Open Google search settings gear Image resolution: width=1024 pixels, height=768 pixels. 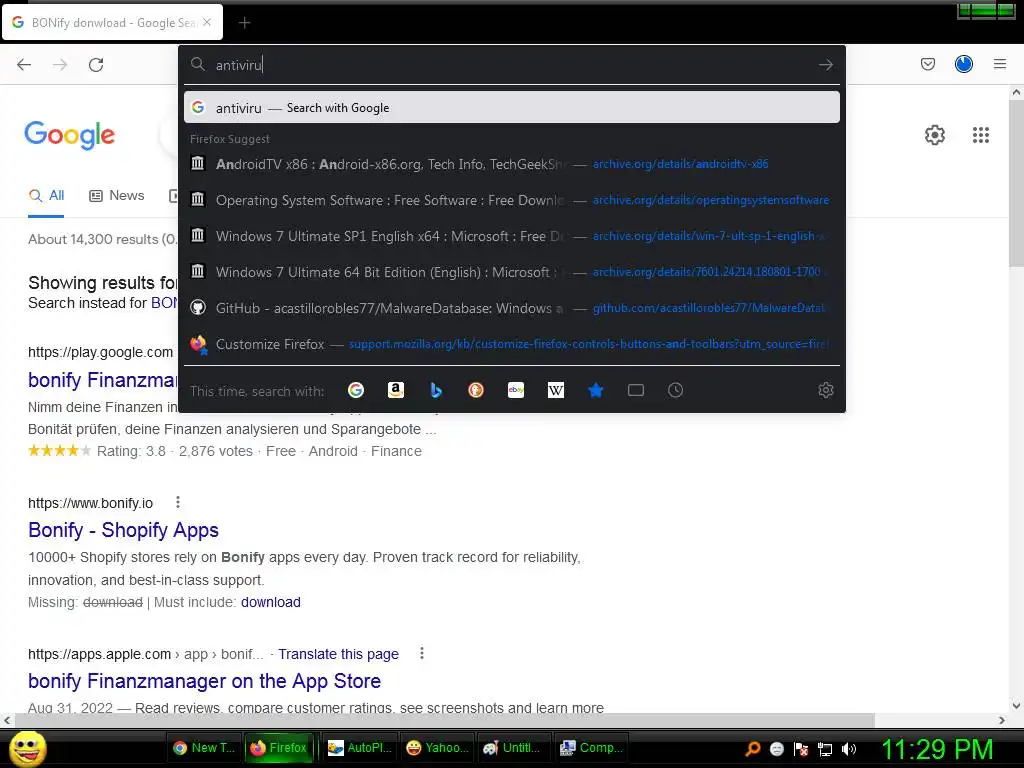point(935,135)
